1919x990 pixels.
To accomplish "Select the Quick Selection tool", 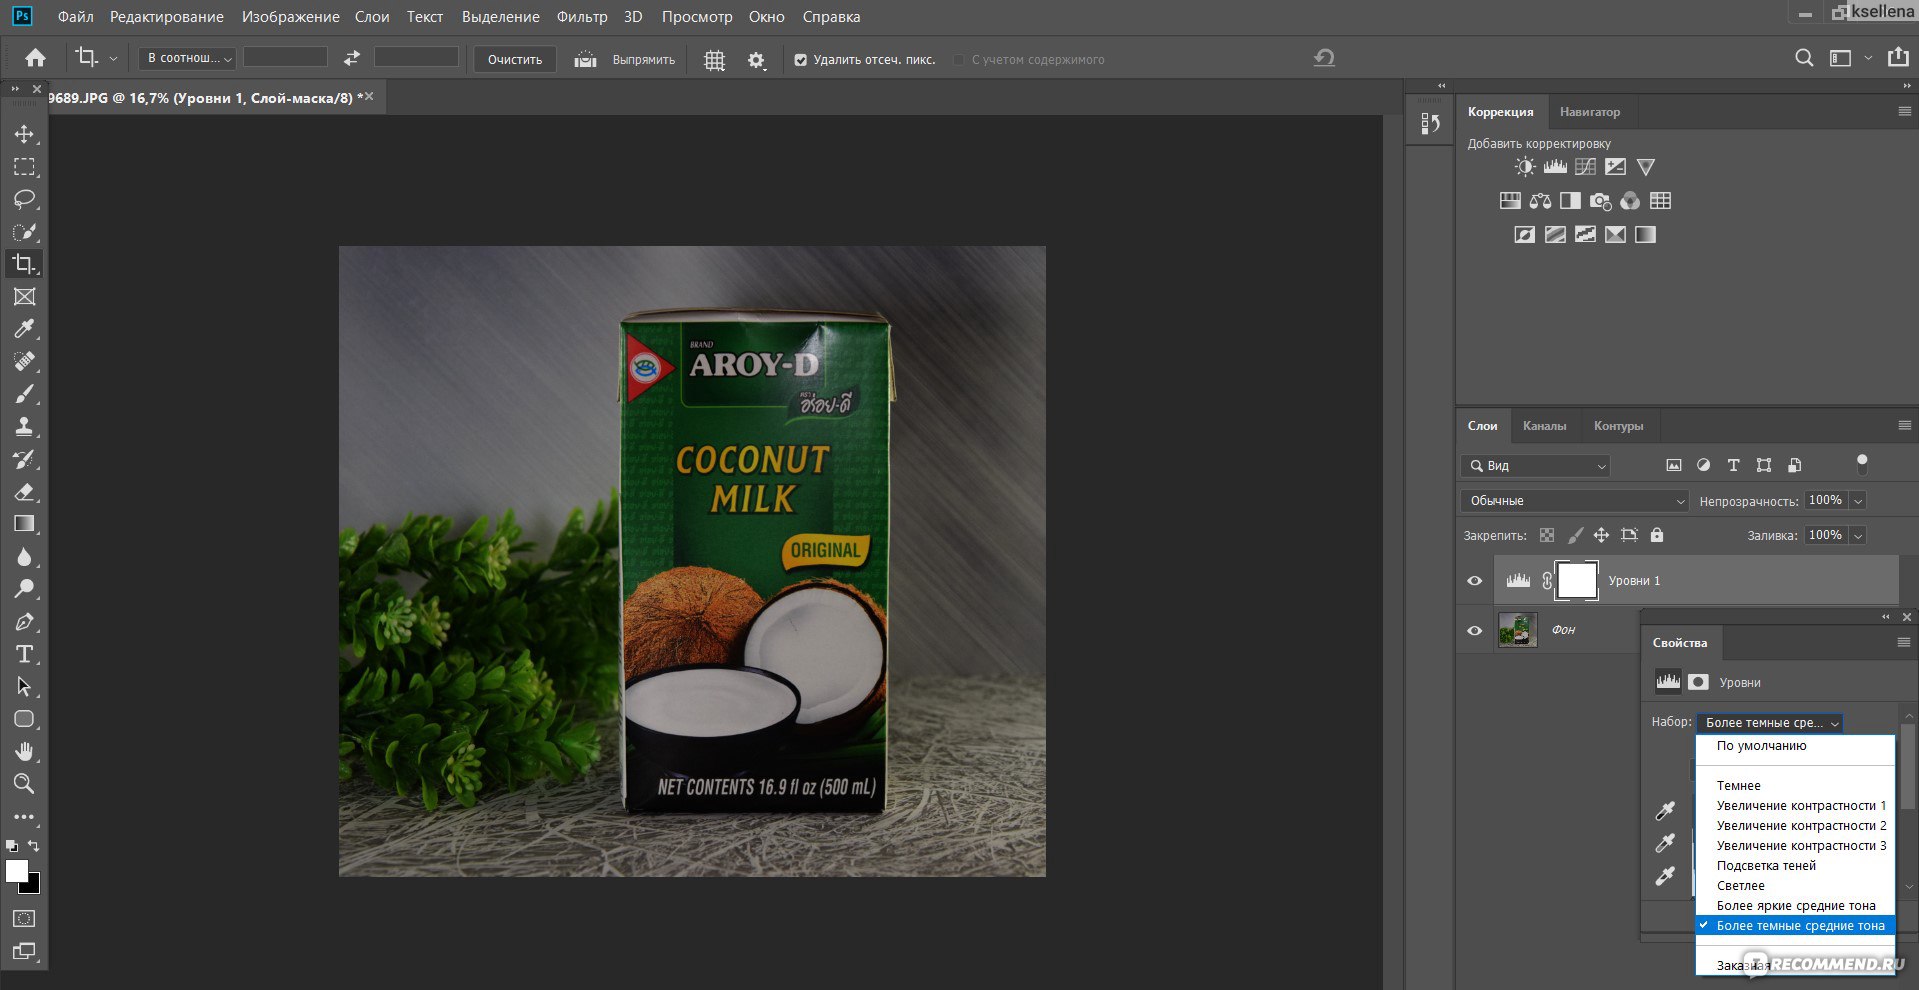I will pos(24,232).
